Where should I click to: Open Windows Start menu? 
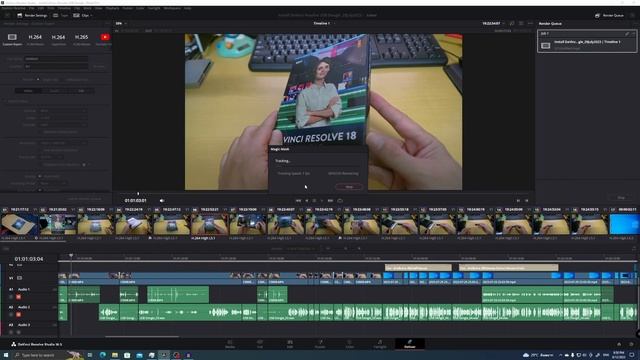(x=6, y=355)
